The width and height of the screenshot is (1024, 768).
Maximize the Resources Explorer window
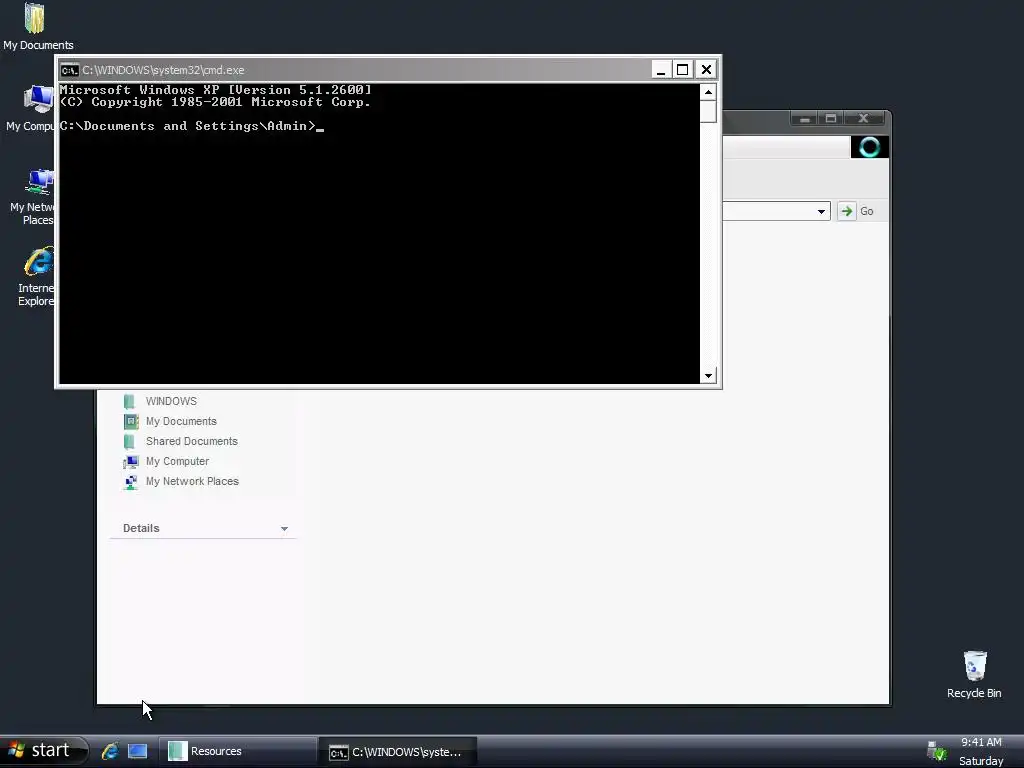click(x=831, y=119)
